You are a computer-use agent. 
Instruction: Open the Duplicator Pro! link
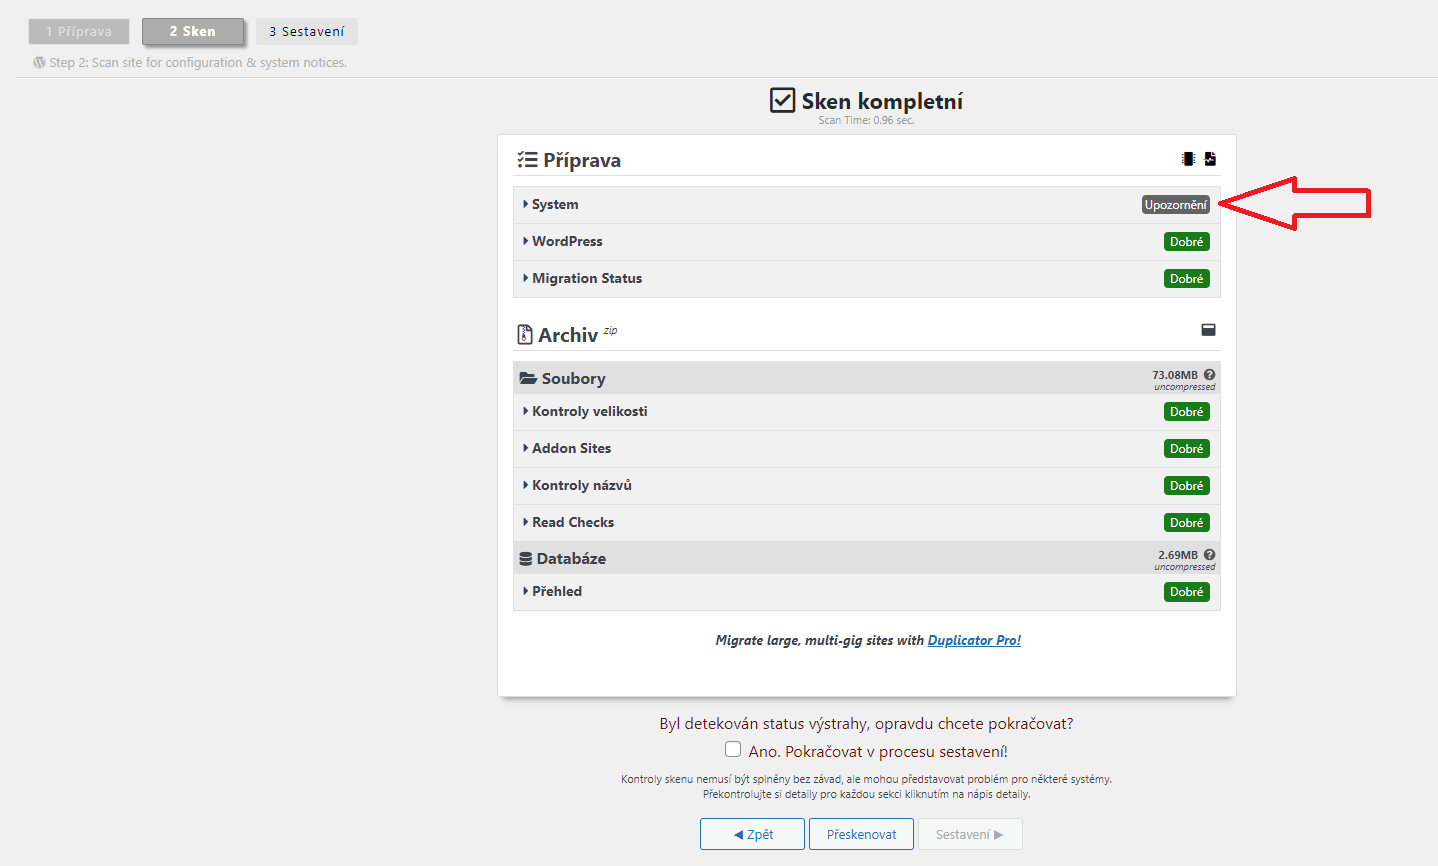tap(974, 640)
